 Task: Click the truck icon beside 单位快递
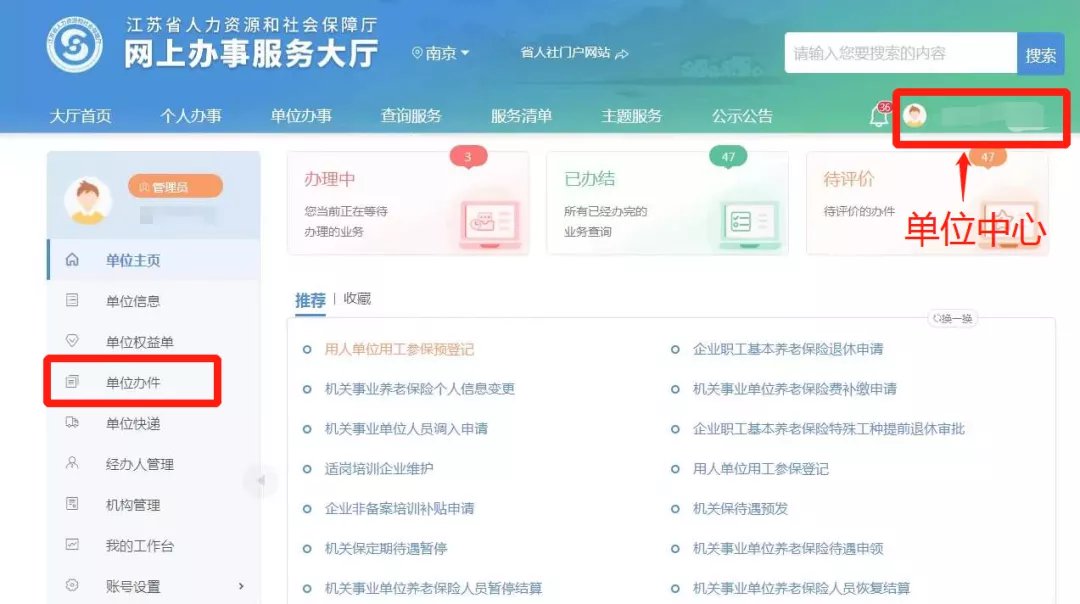click(x=72, y=422)
